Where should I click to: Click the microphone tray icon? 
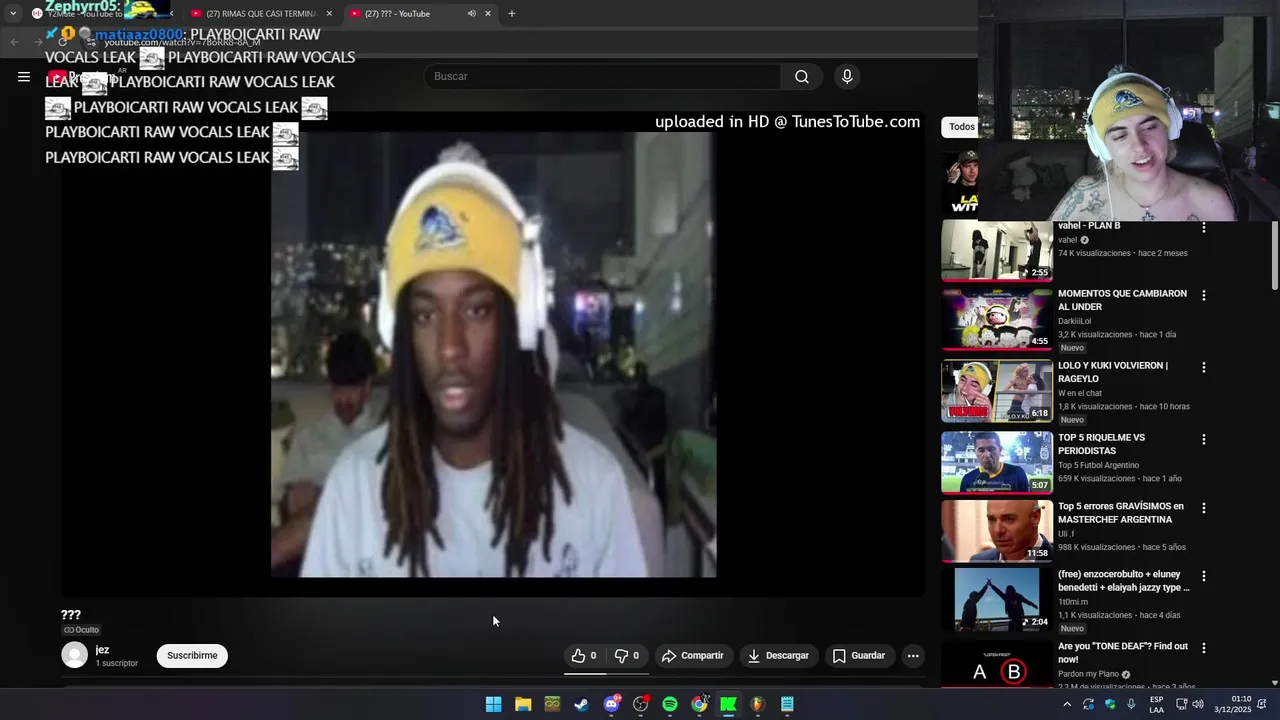tap(1131, 704)
